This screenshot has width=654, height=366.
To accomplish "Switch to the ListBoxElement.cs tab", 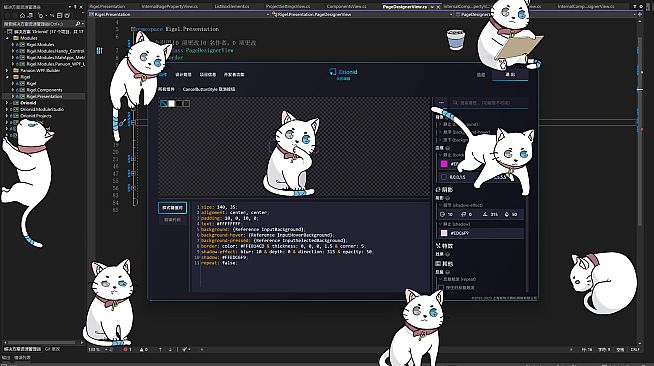I will 232,7.
